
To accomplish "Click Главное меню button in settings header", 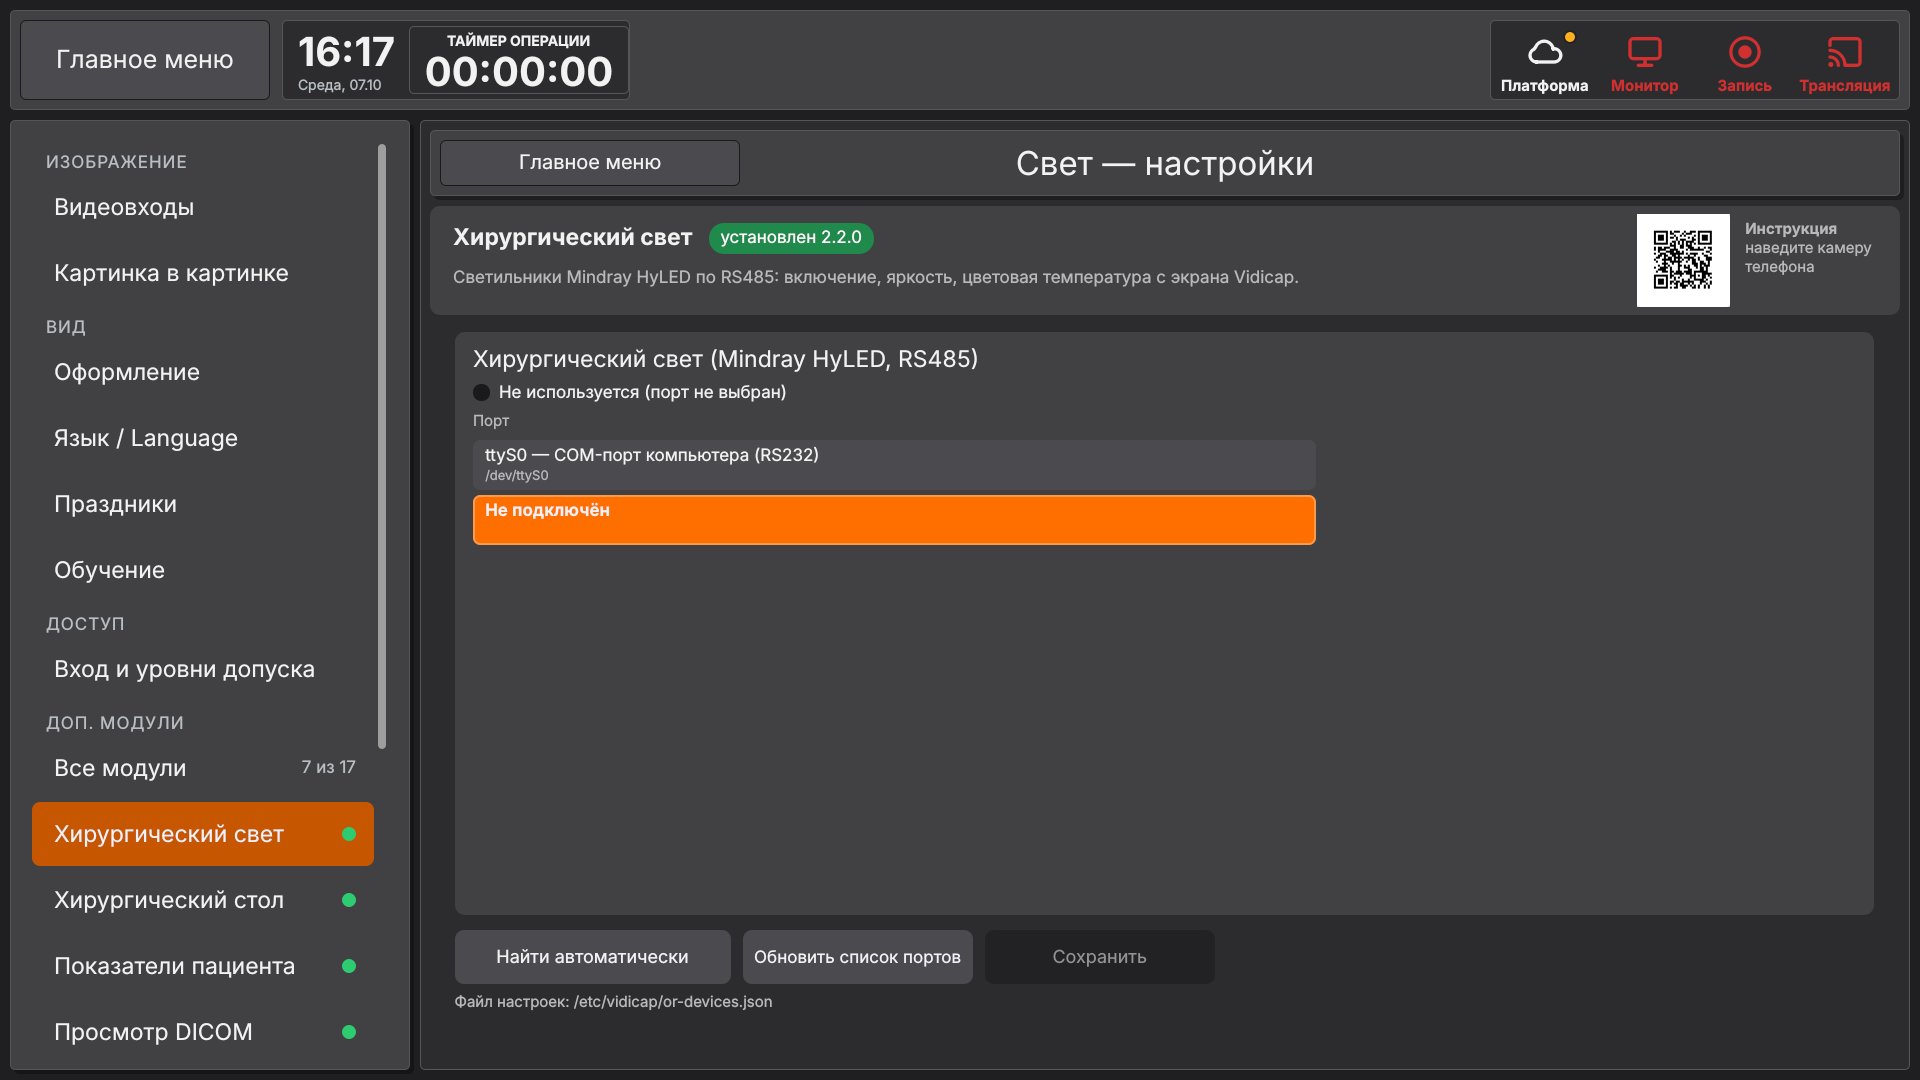I will [590, 162].
